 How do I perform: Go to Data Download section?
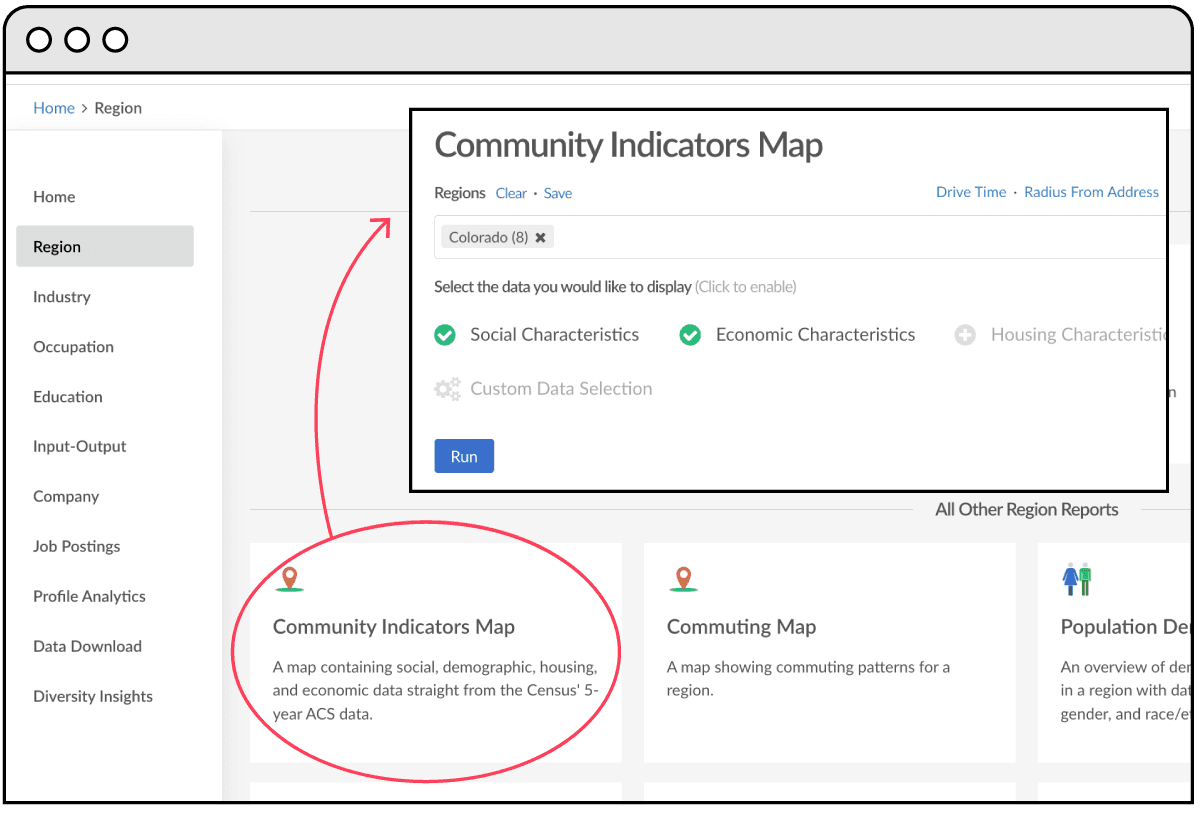click(x=87, y=646)
